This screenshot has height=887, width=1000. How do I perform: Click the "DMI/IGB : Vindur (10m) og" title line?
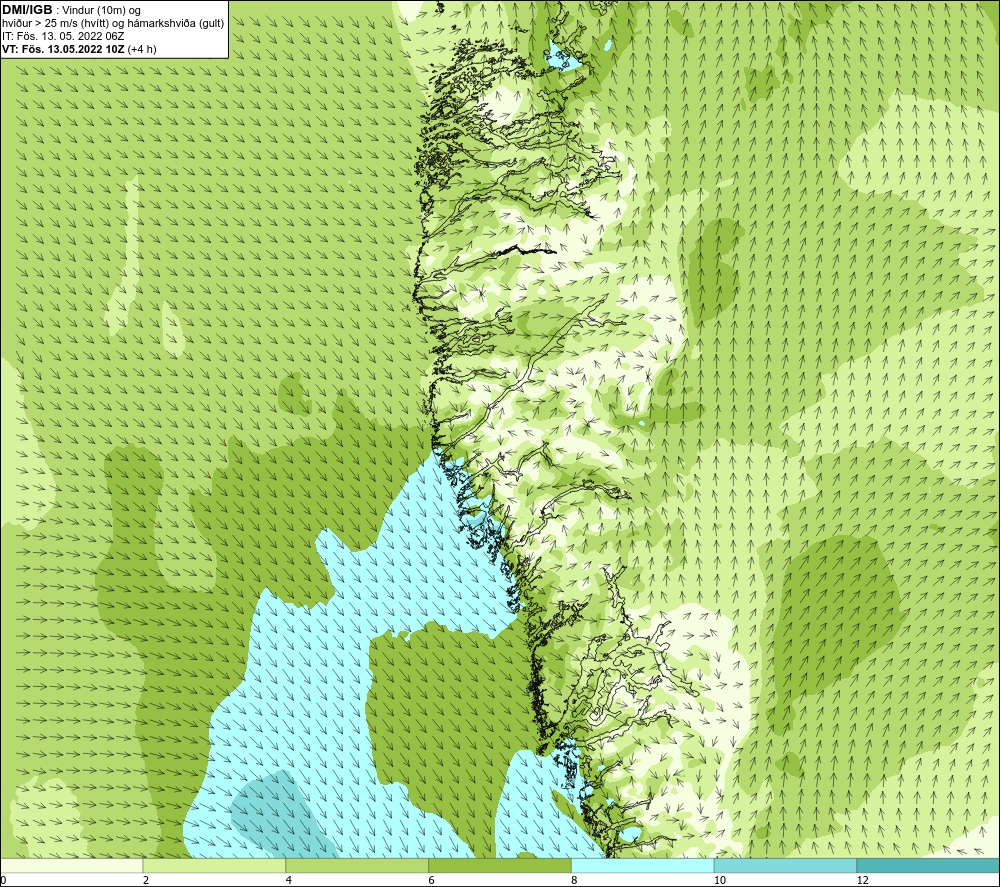(x=71, y=10)
